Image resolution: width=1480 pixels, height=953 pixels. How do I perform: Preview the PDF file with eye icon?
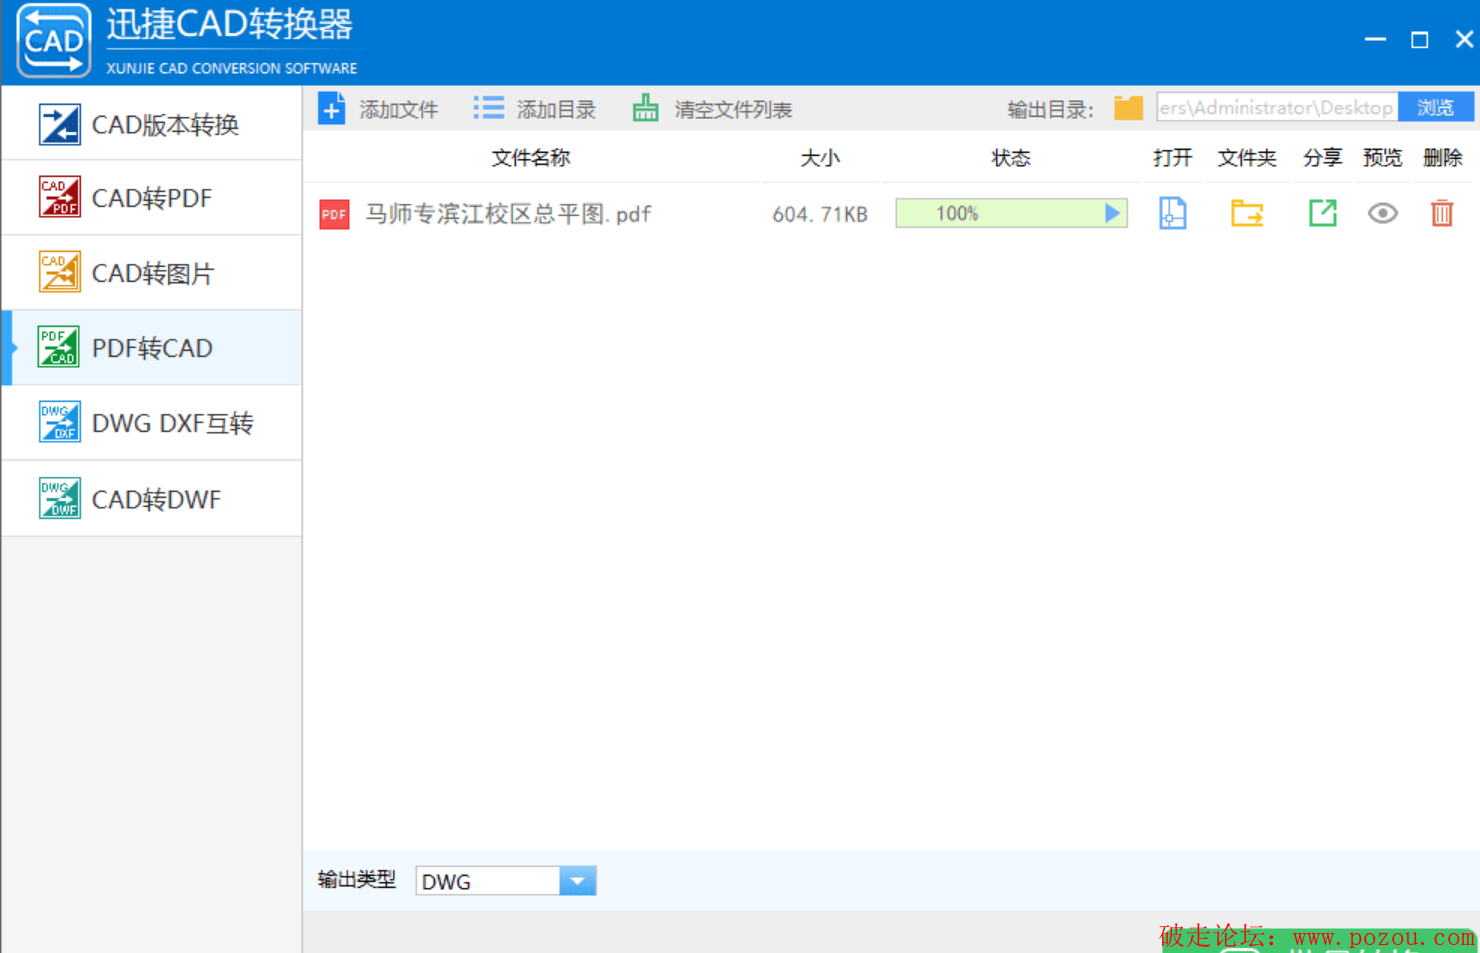(1382, 213)
